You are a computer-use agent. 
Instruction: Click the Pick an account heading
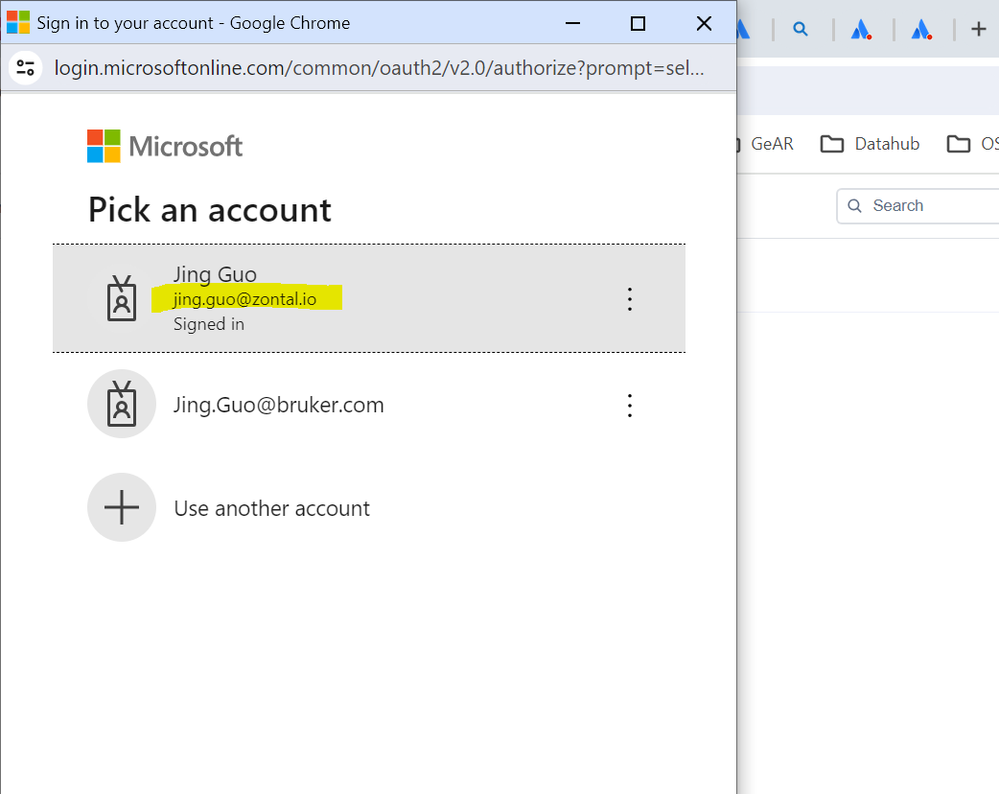[x=210, y=210]
